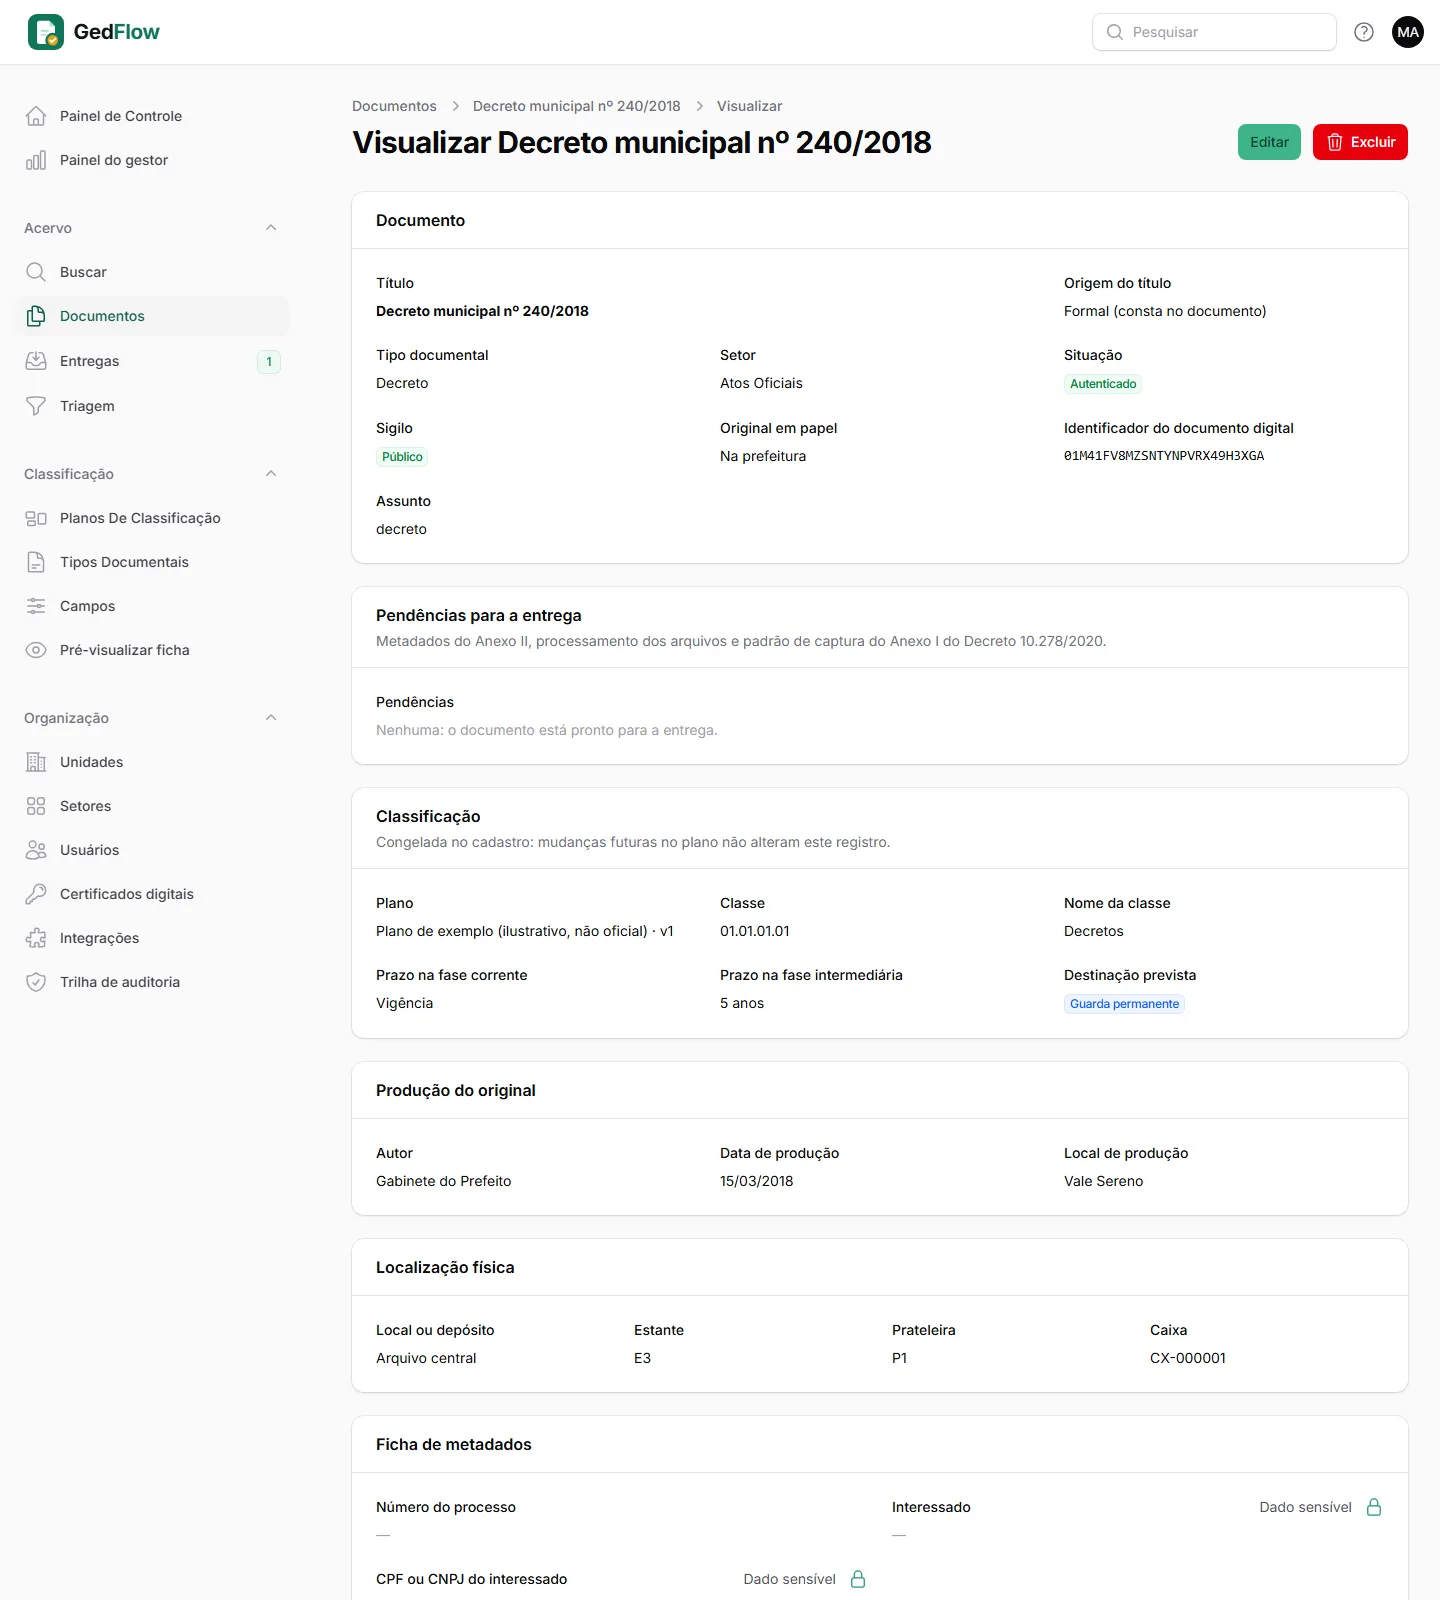Click the Entregas count badge showing 1
Viewport: 1440px width, 1600px height.
click(x=269, y=362)
